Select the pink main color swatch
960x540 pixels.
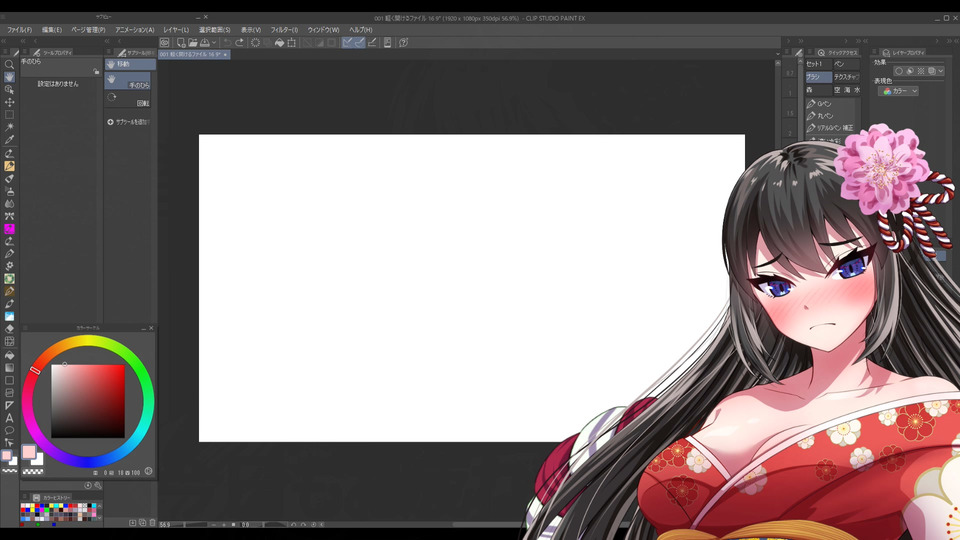29,452
